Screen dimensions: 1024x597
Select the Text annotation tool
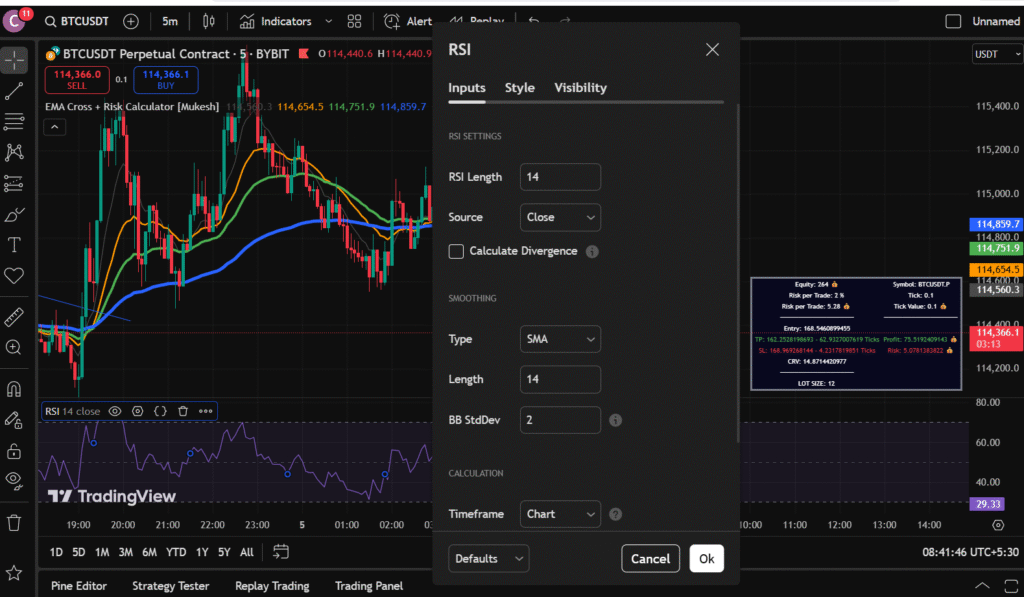click(x=14, y=245)
